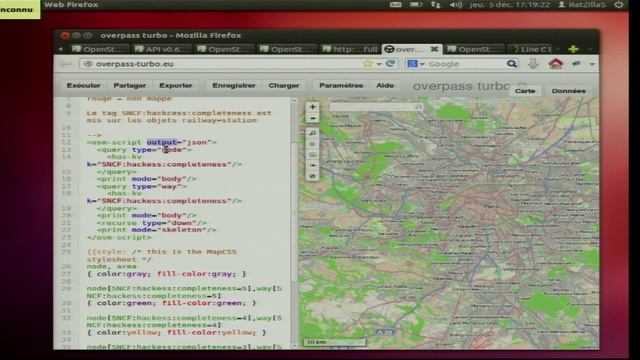Click the Google search magnifier icon
This screenshot has width=640, height=360.
point(511,64)
